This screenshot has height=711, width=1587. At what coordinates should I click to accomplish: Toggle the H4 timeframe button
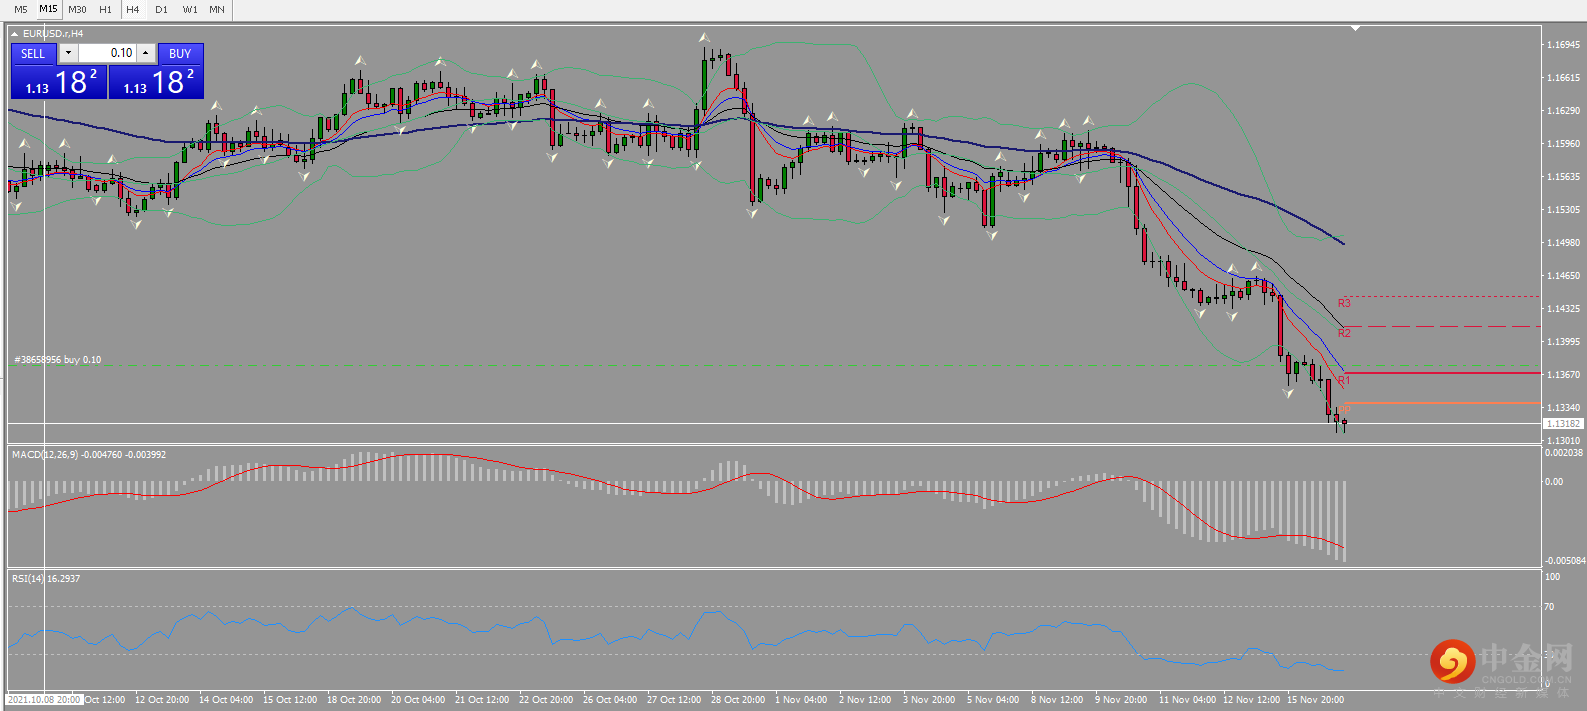tap(133, 9)
